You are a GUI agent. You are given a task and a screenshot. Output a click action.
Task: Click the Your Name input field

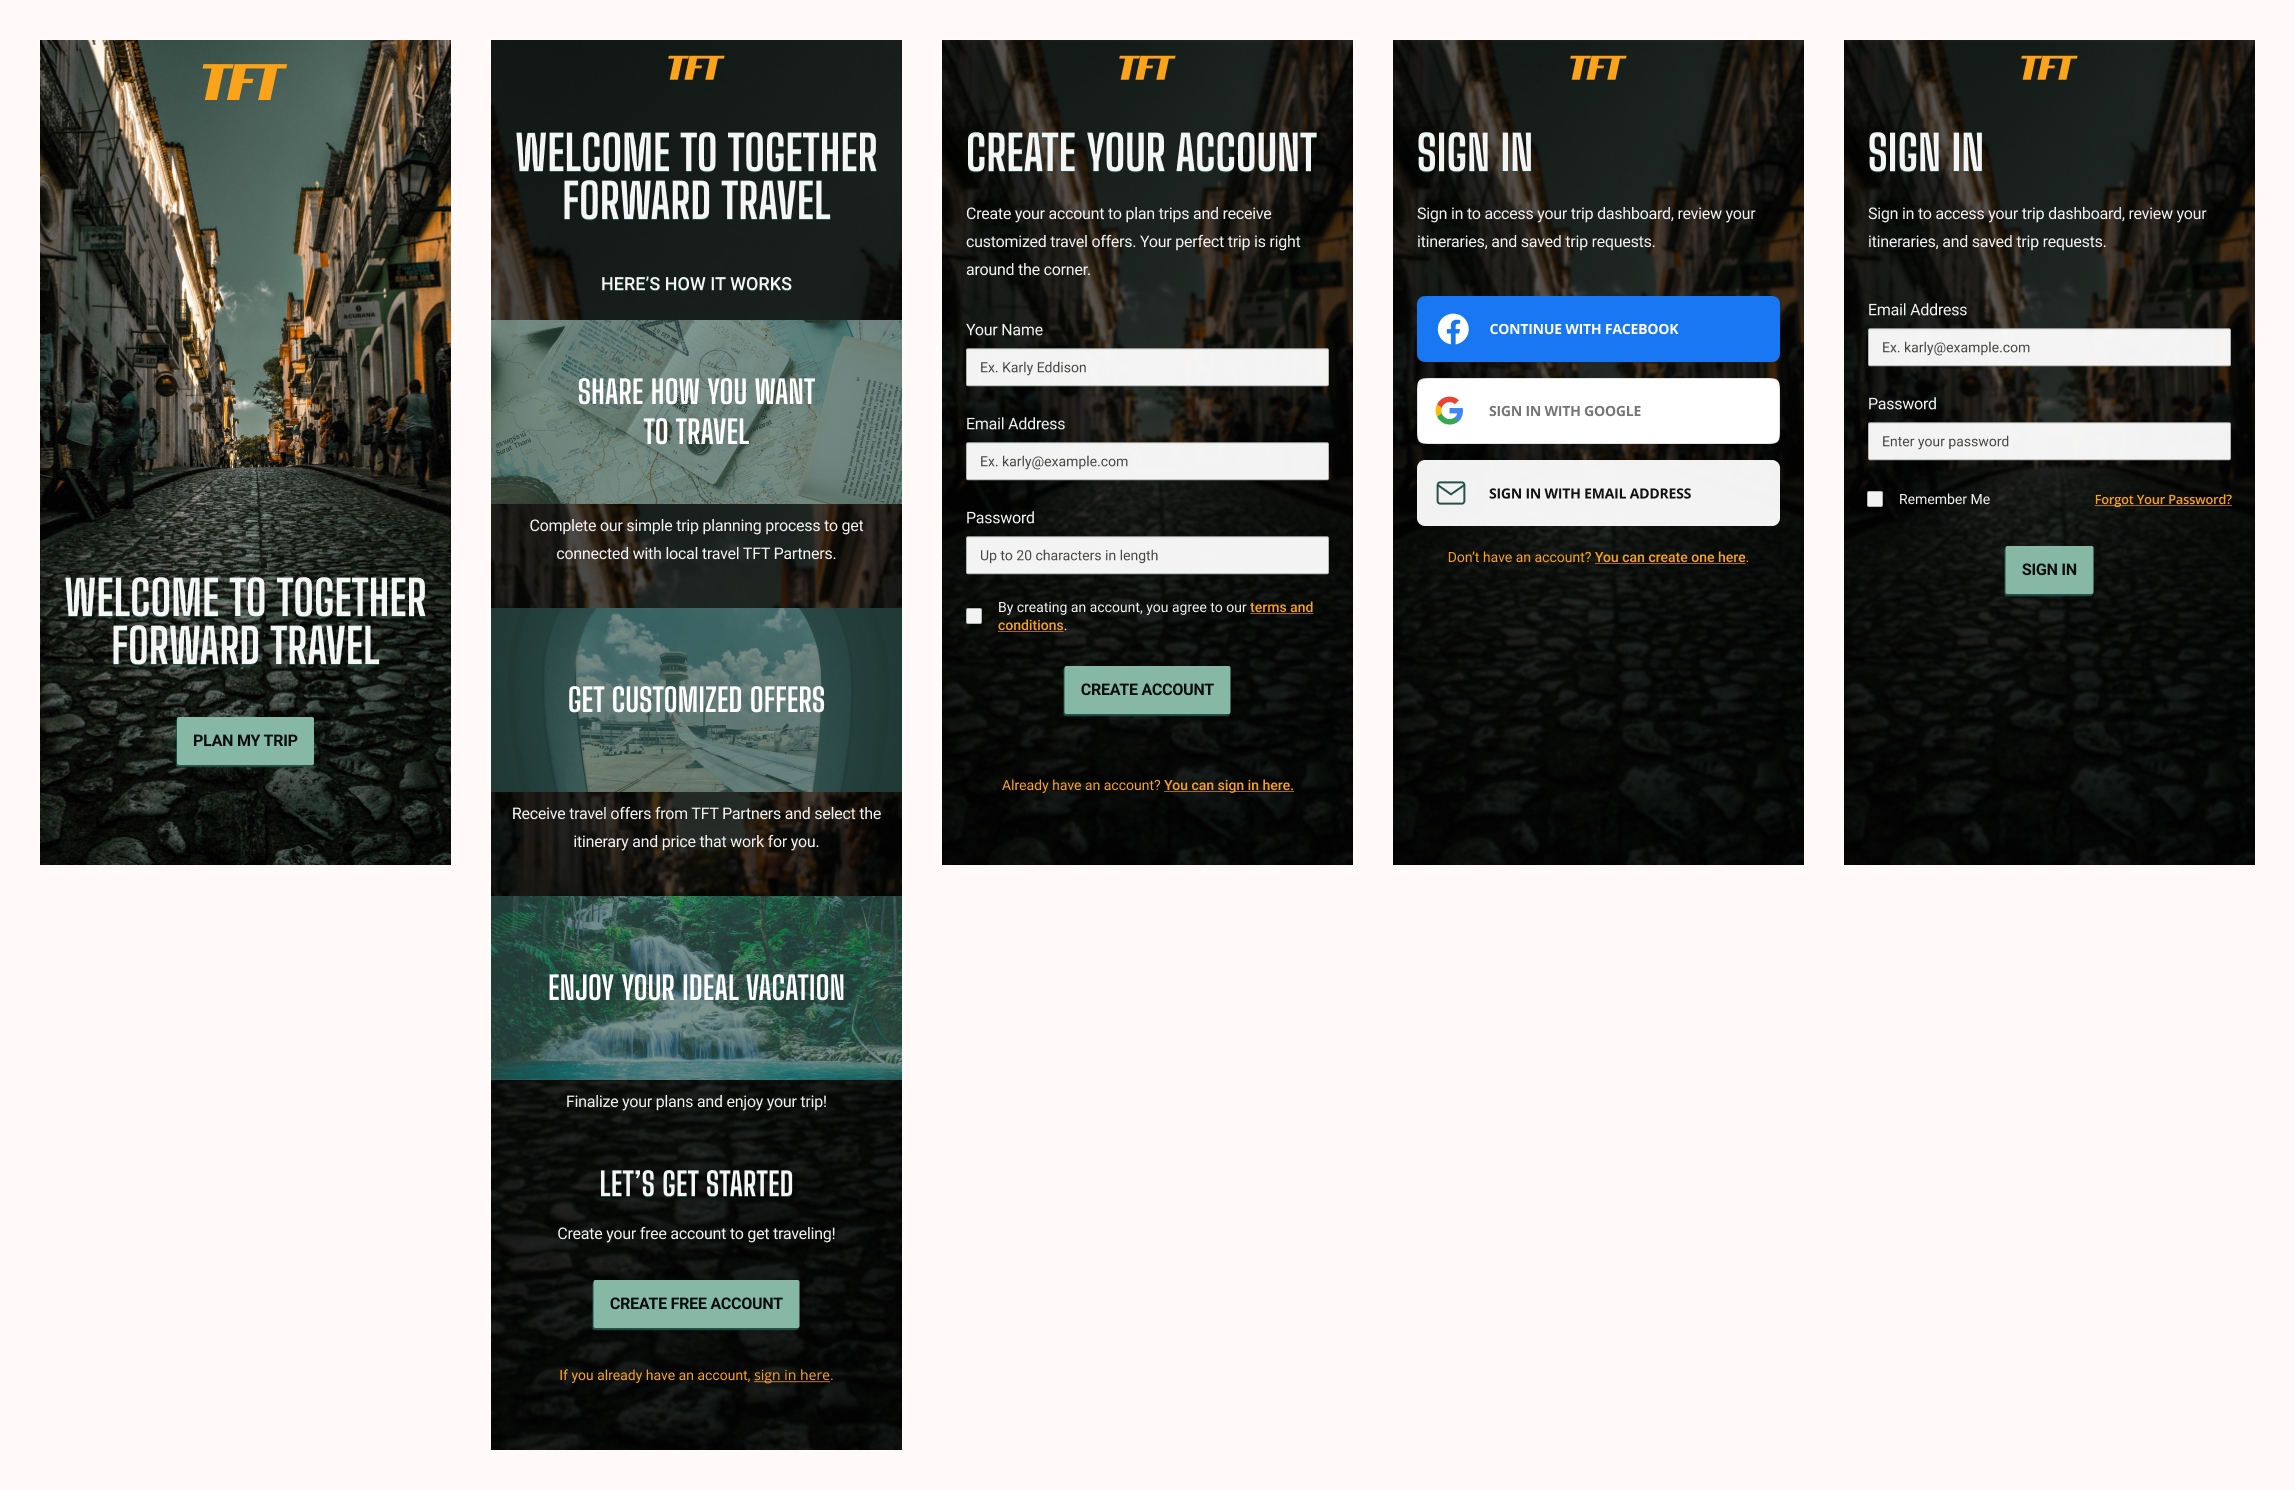coord(1148,366)
